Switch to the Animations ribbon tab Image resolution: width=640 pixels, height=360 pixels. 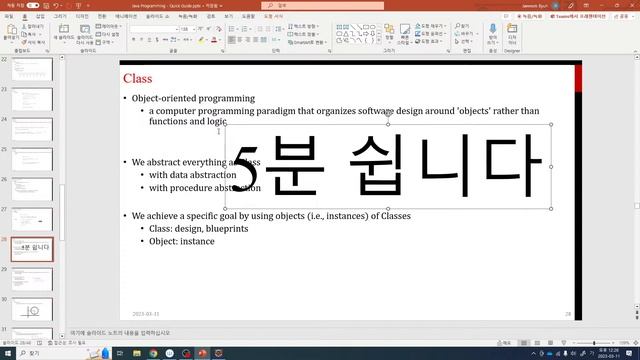[126, 16]
